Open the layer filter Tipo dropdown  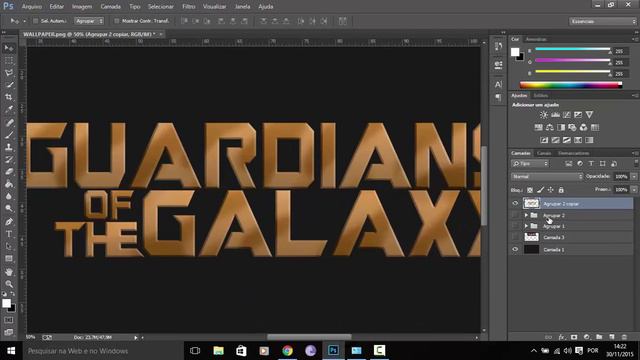(x=530, y=164)
